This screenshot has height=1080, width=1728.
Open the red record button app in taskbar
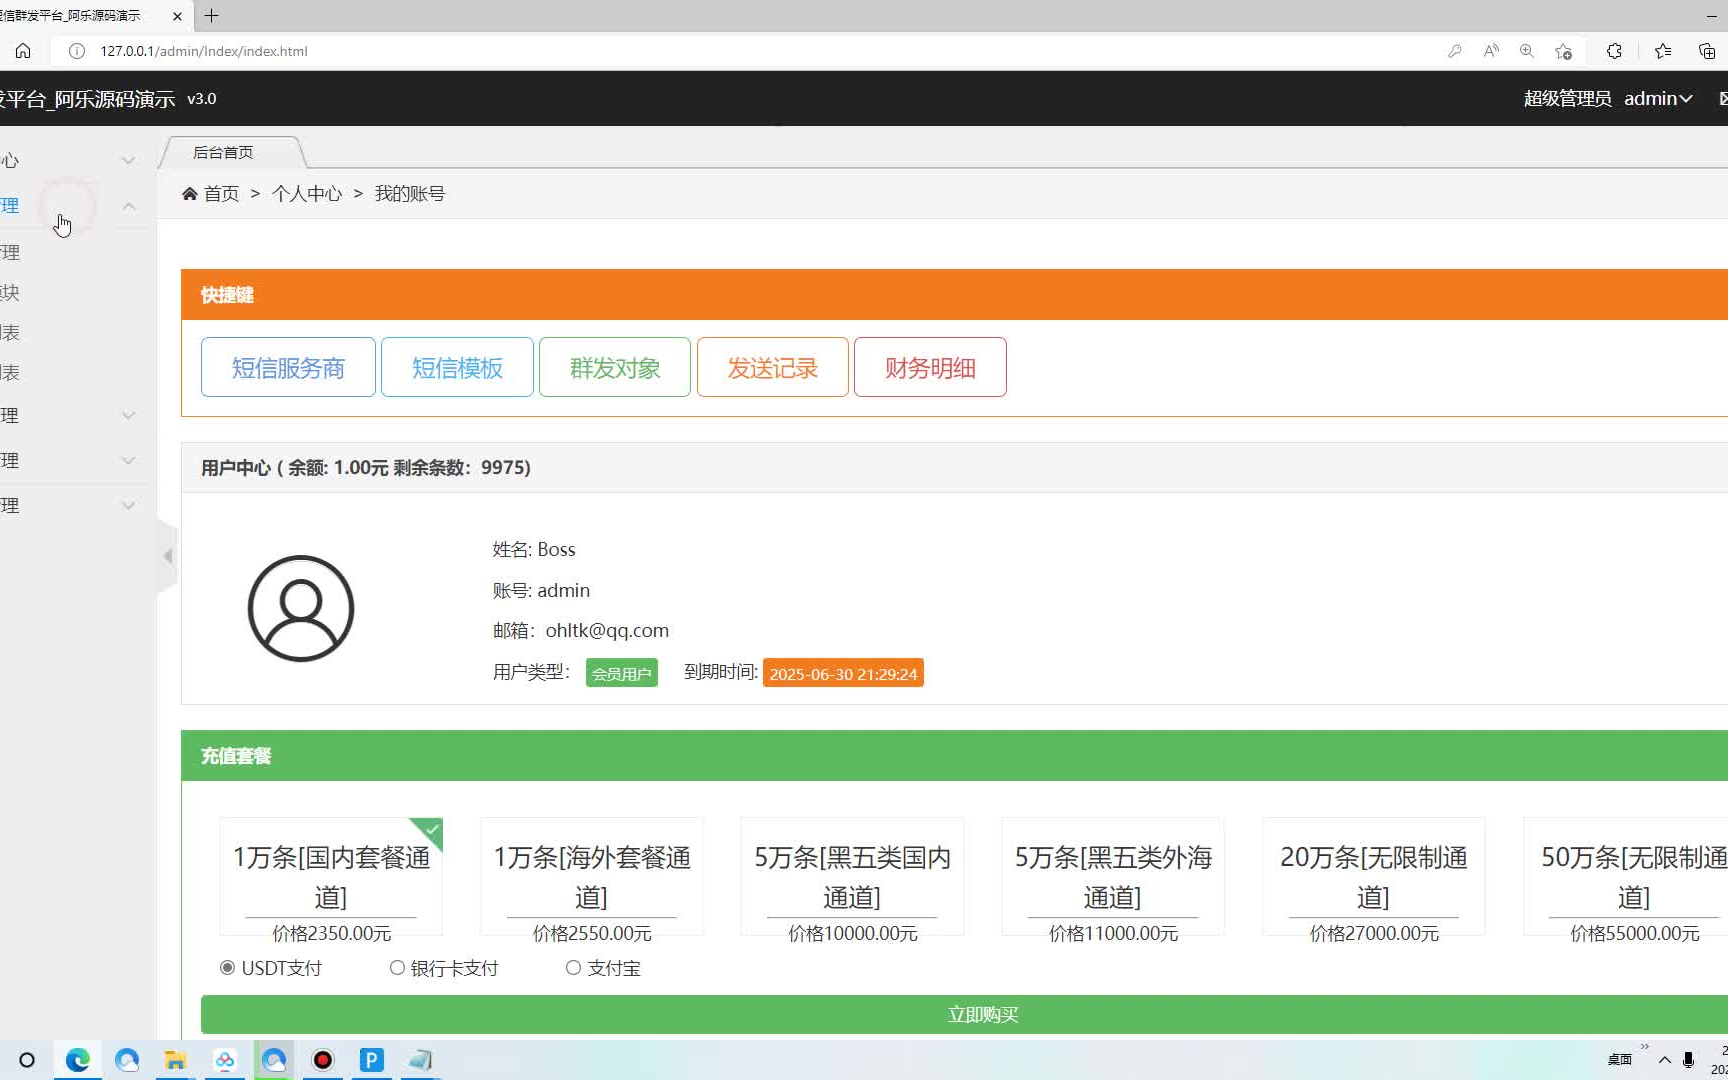pos(323,1060)
